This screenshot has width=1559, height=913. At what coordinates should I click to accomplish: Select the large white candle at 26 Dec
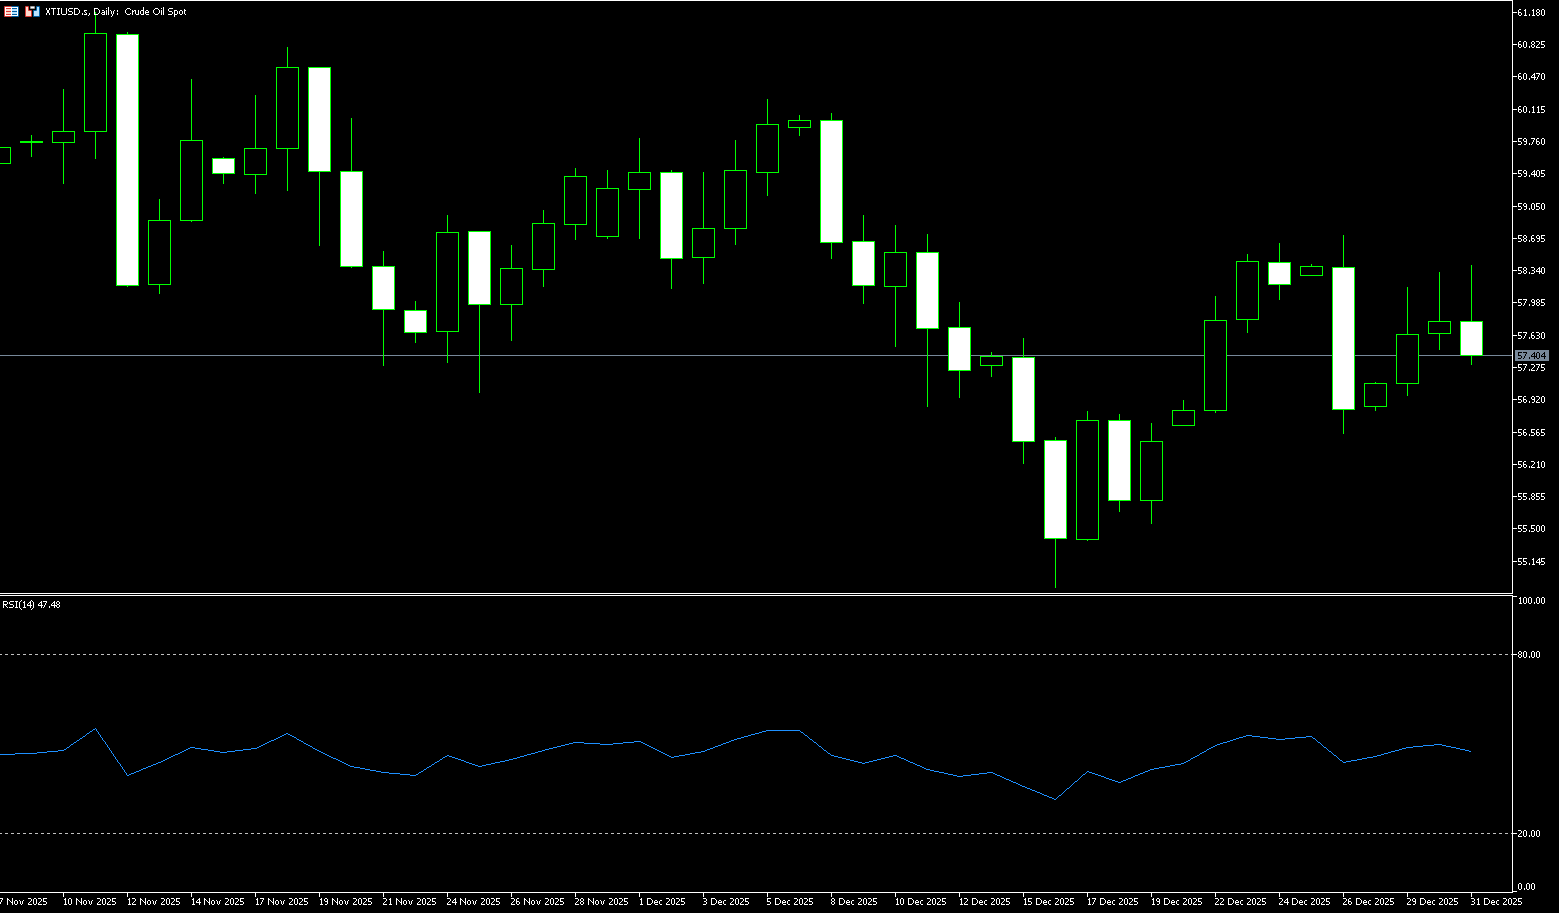(1343, 338)
